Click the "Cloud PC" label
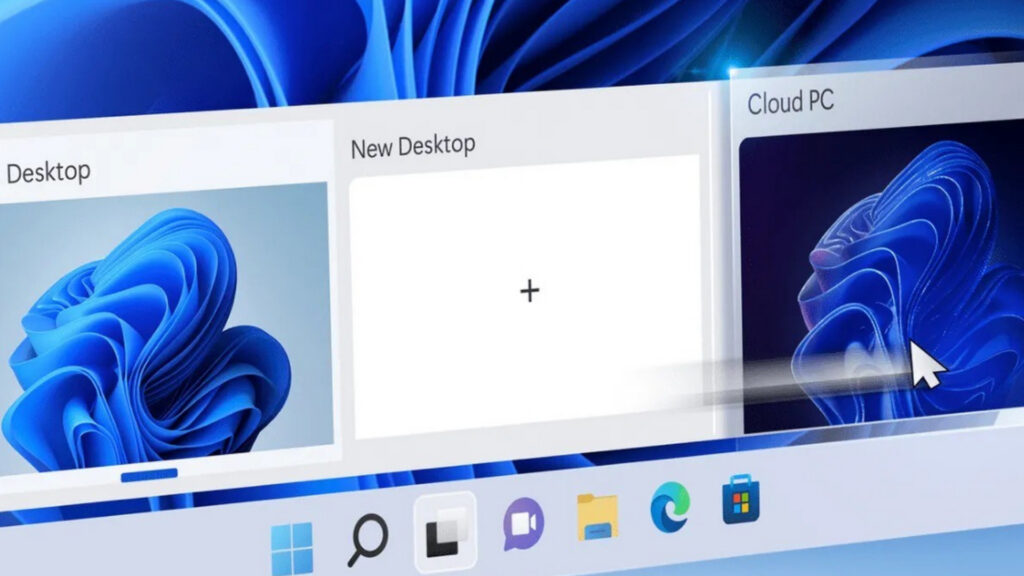 tap(790, 103)
